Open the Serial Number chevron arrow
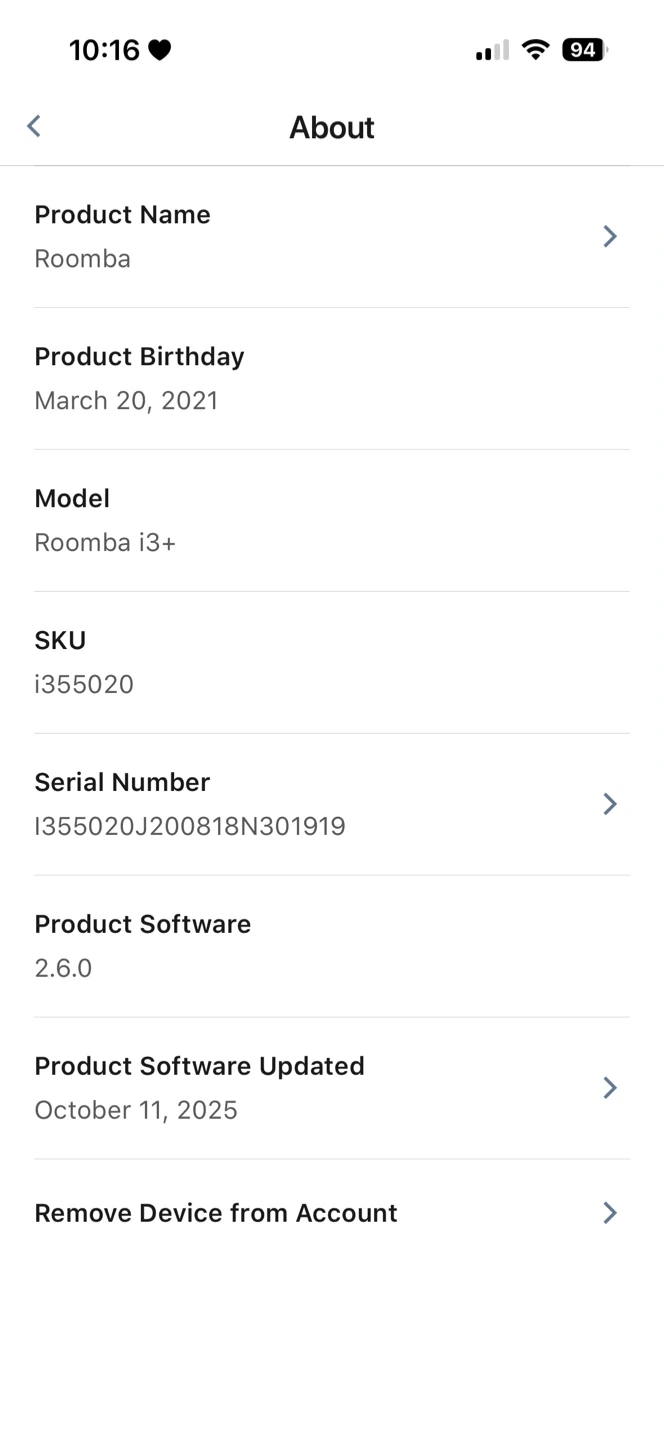 tap(609, 804)
